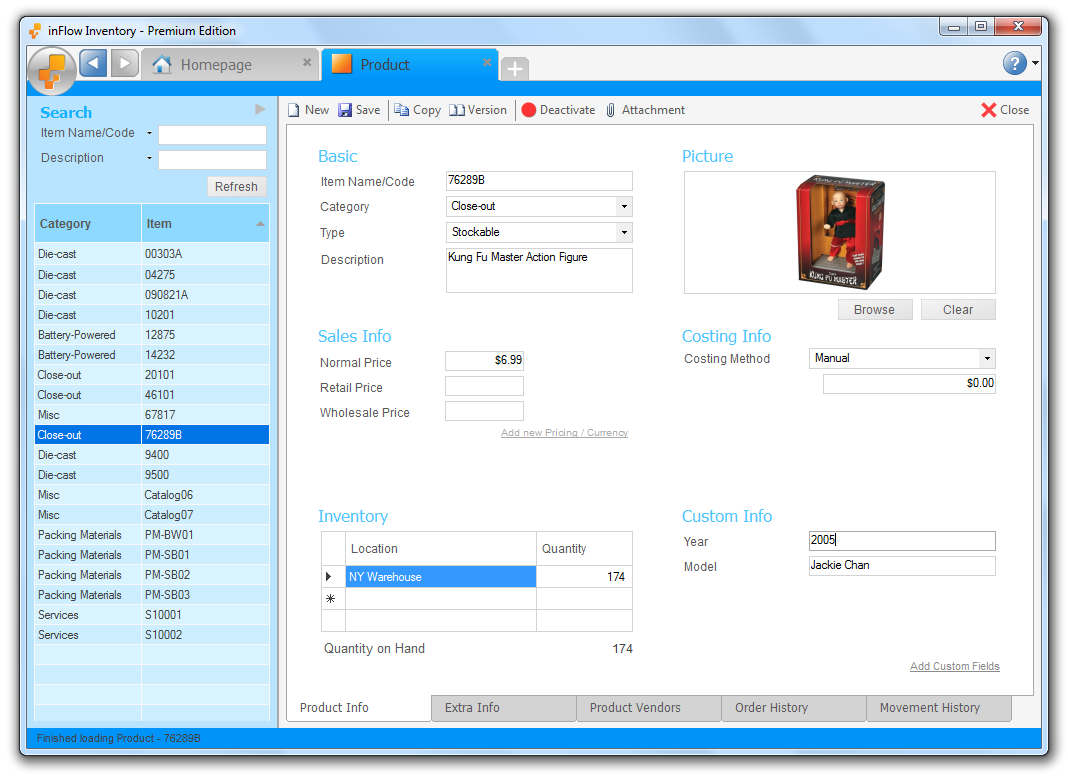Go forward with the right arrow button
The height and width of the screenshot is (776, 1068).
click(124, 64)
